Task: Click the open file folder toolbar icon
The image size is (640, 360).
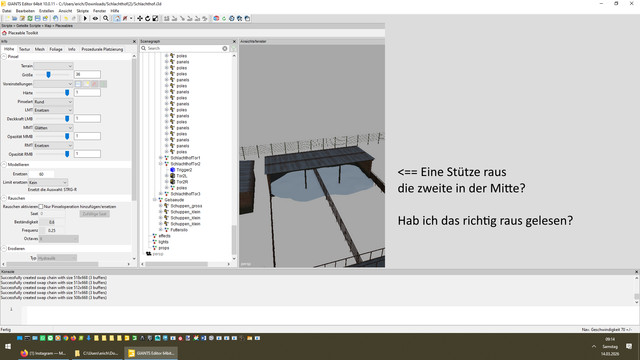Action: click(x=15, y=18)
